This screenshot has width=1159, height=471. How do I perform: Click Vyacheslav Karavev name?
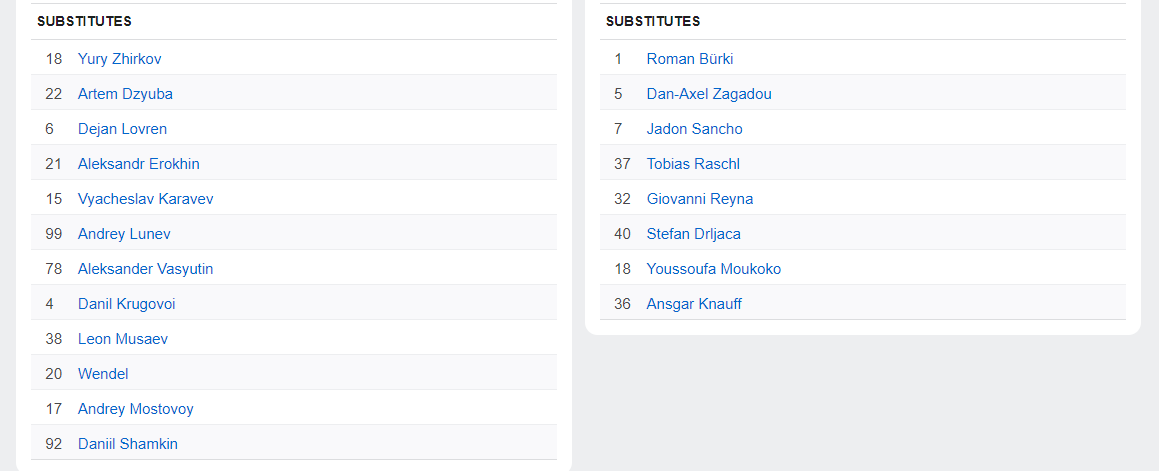coord(145,199)
